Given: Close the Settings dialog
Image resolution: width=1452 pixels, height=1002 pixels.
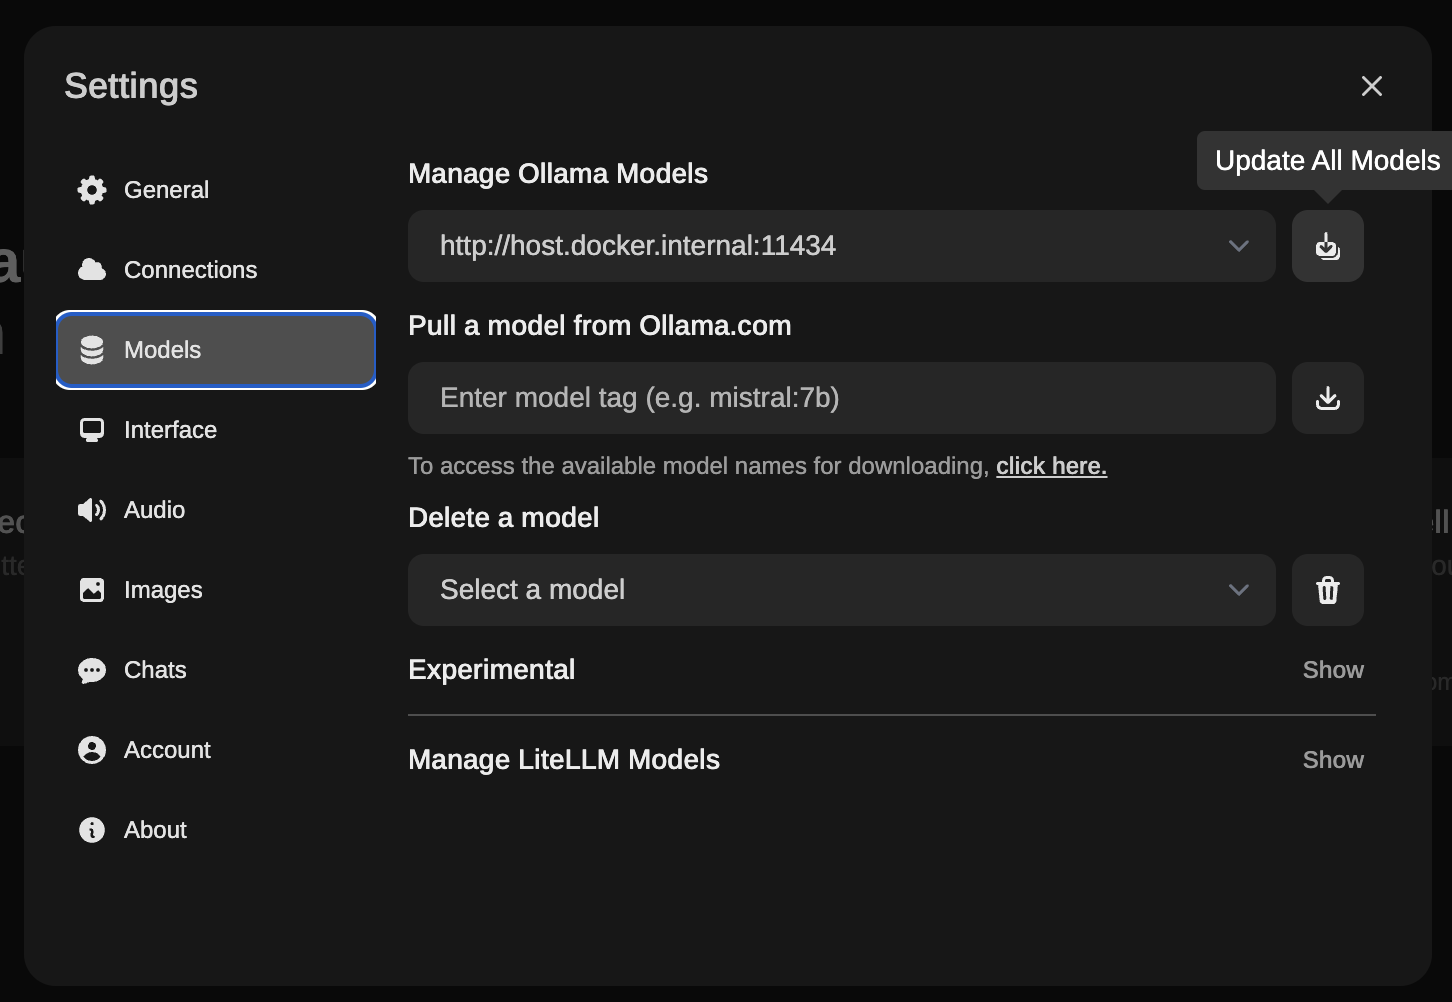Looking at the screenshot, I should [x=1371, y=86].
